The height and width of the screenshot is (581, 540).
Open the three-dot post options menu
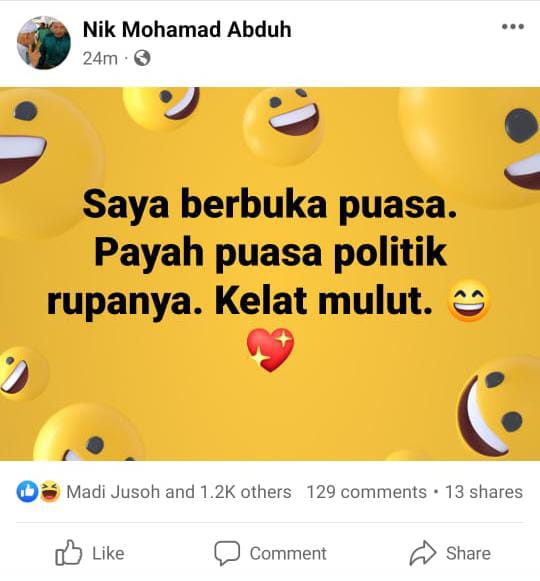coord(513,26)
